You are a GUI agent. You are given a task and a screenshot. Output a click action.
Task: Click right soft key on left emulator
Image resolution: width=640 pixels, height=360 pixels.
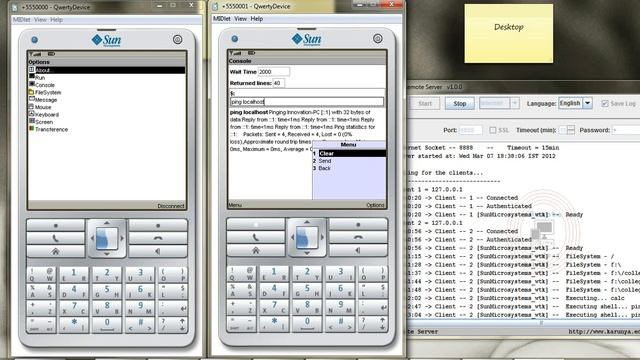pyautogui.click(x=158, y=225)
